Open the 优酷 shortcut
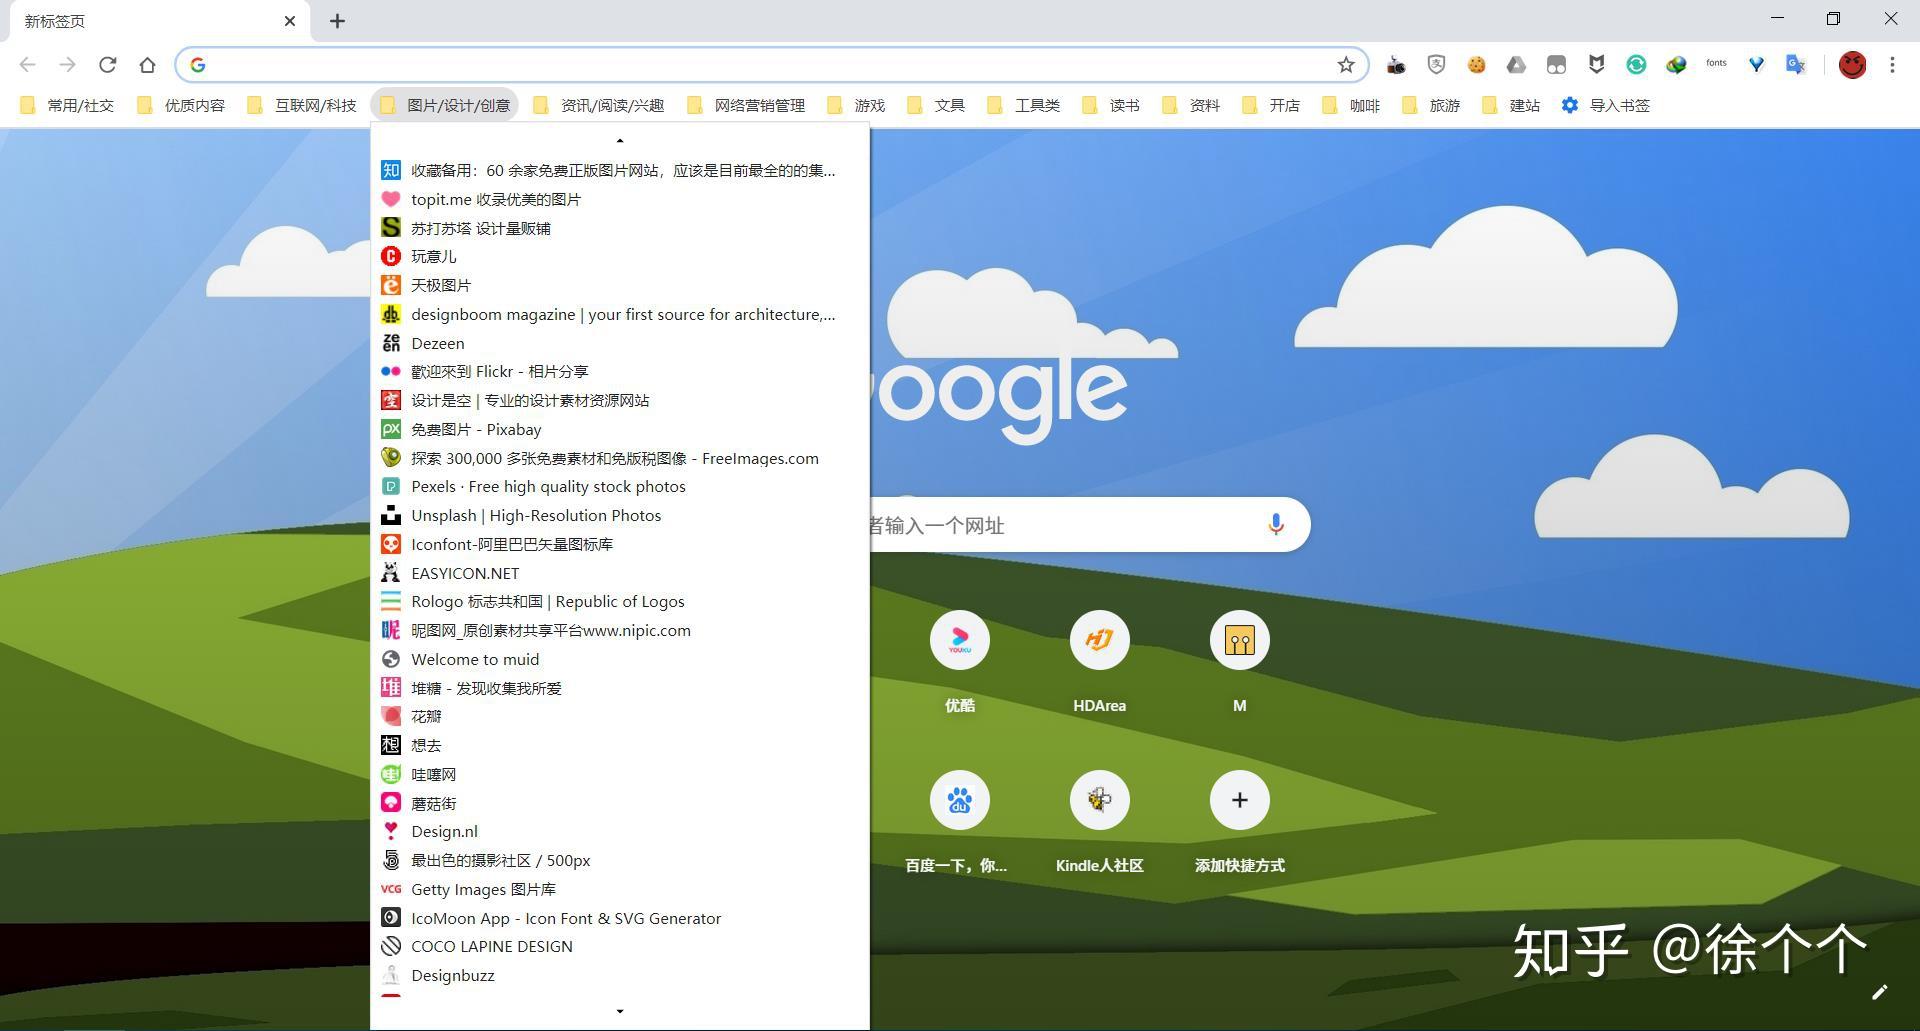This screenshot has height=1031, width=1920. 960,661
